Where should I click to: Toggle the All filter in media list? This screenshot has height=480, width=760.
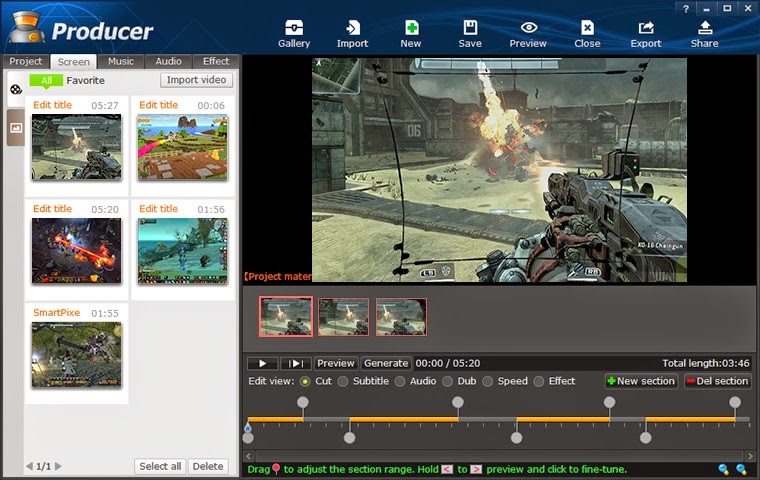click(x=46, y=80)
